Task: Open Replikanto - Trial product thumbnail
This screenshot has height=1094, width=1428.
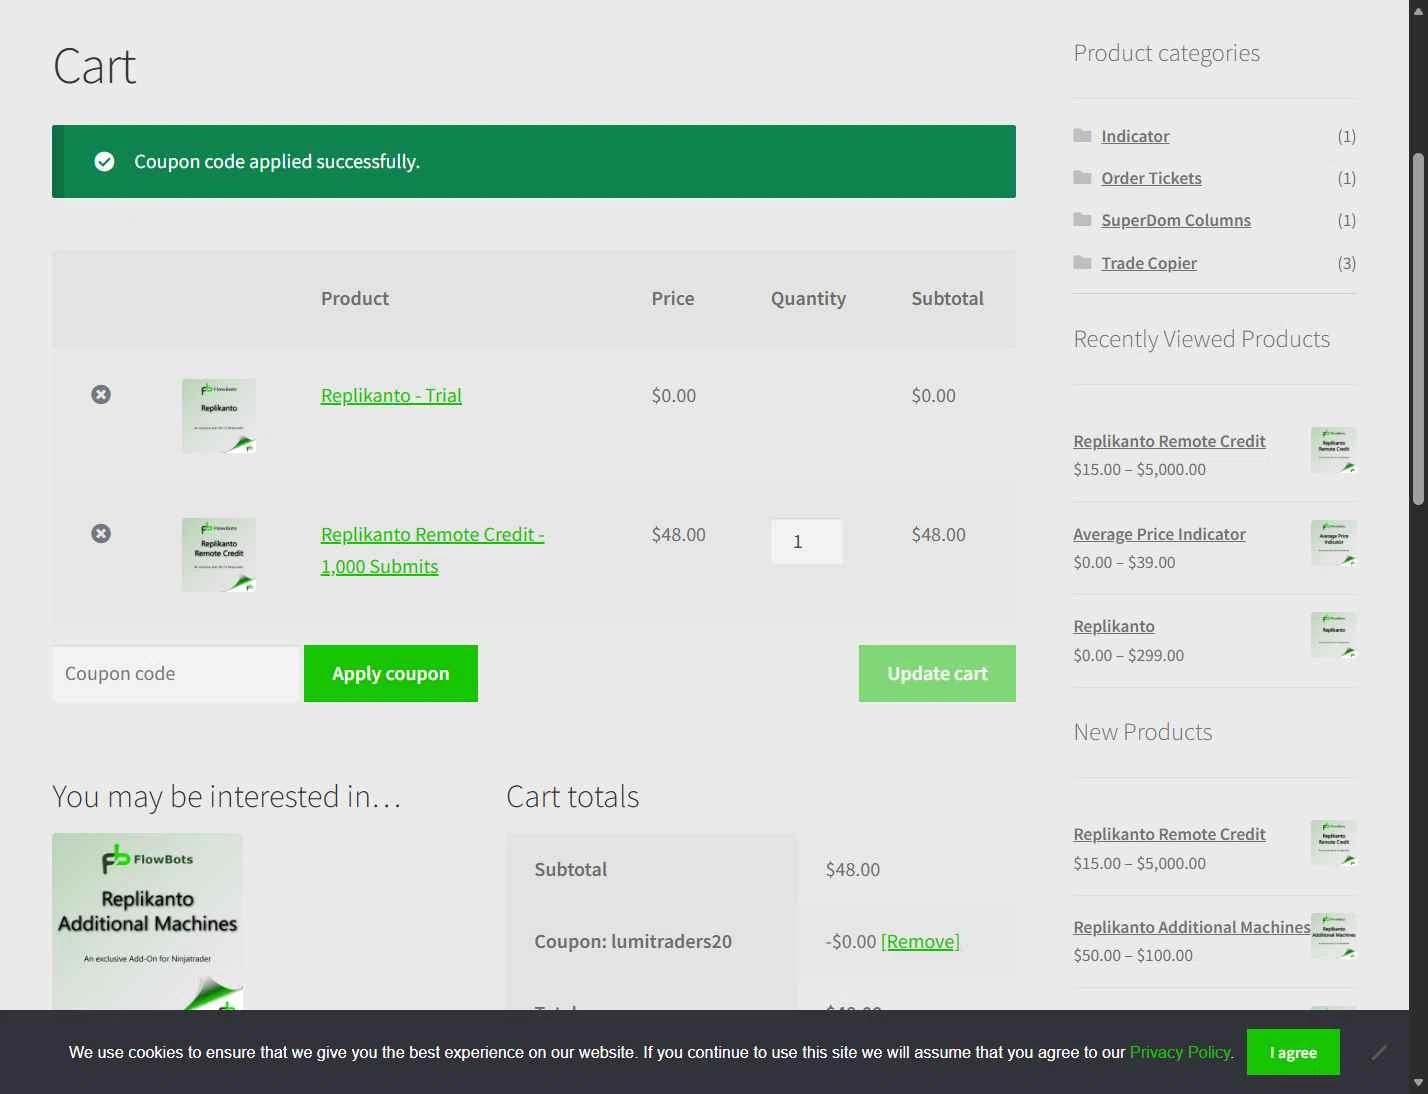Action: (219, 416)
